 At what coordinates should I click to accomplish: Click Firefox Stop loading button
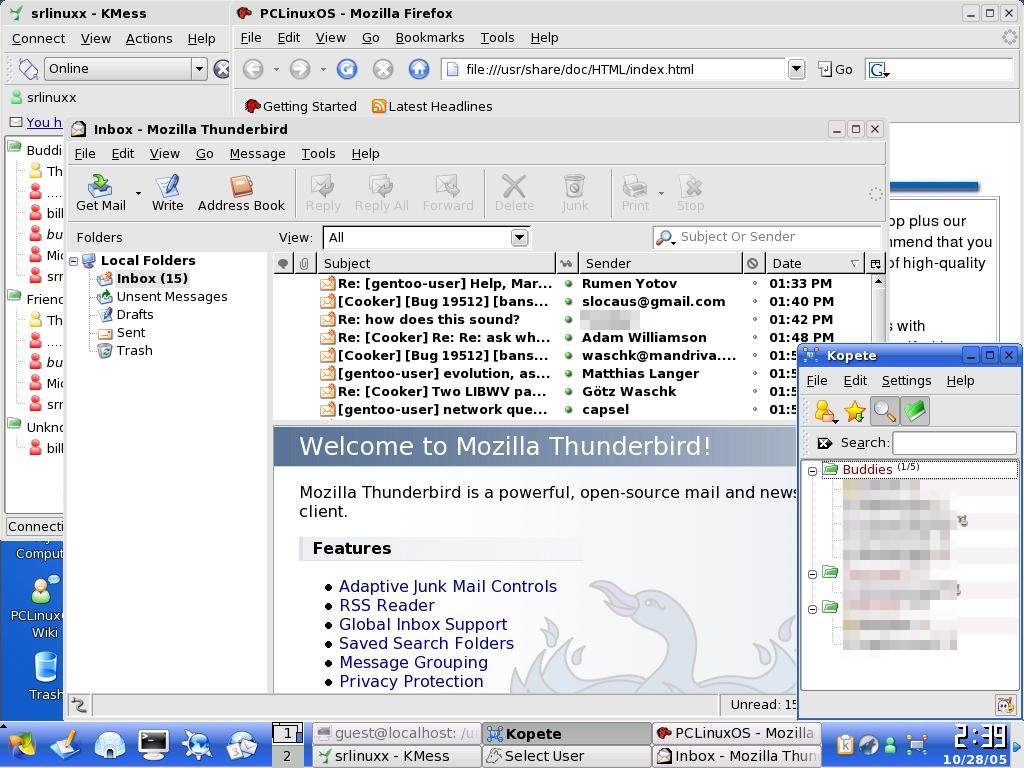pos(383,69)
